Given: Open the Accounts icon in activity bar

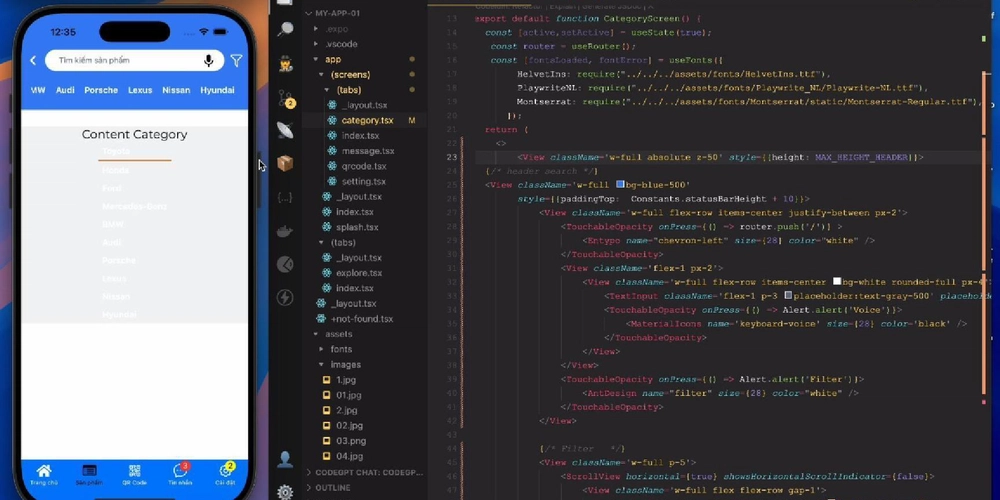Looking at the screenshot, I should point(285,459).
